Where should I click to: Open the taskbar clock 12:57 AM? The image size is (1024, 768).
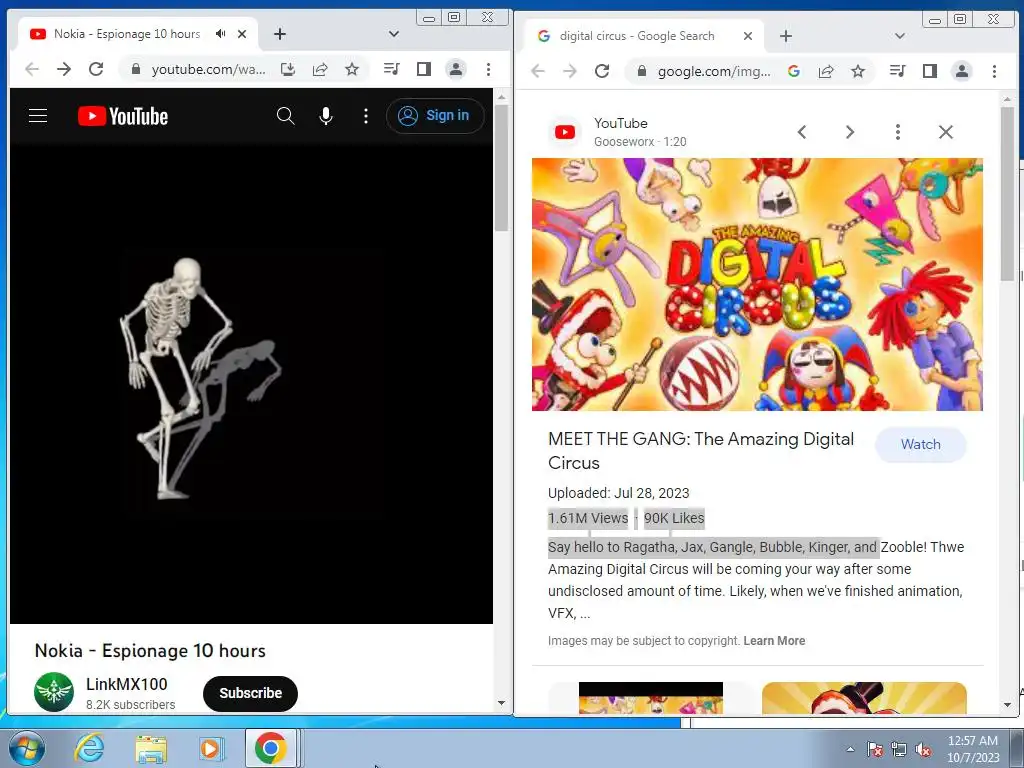pyautogui.click(x=972, y=748)
